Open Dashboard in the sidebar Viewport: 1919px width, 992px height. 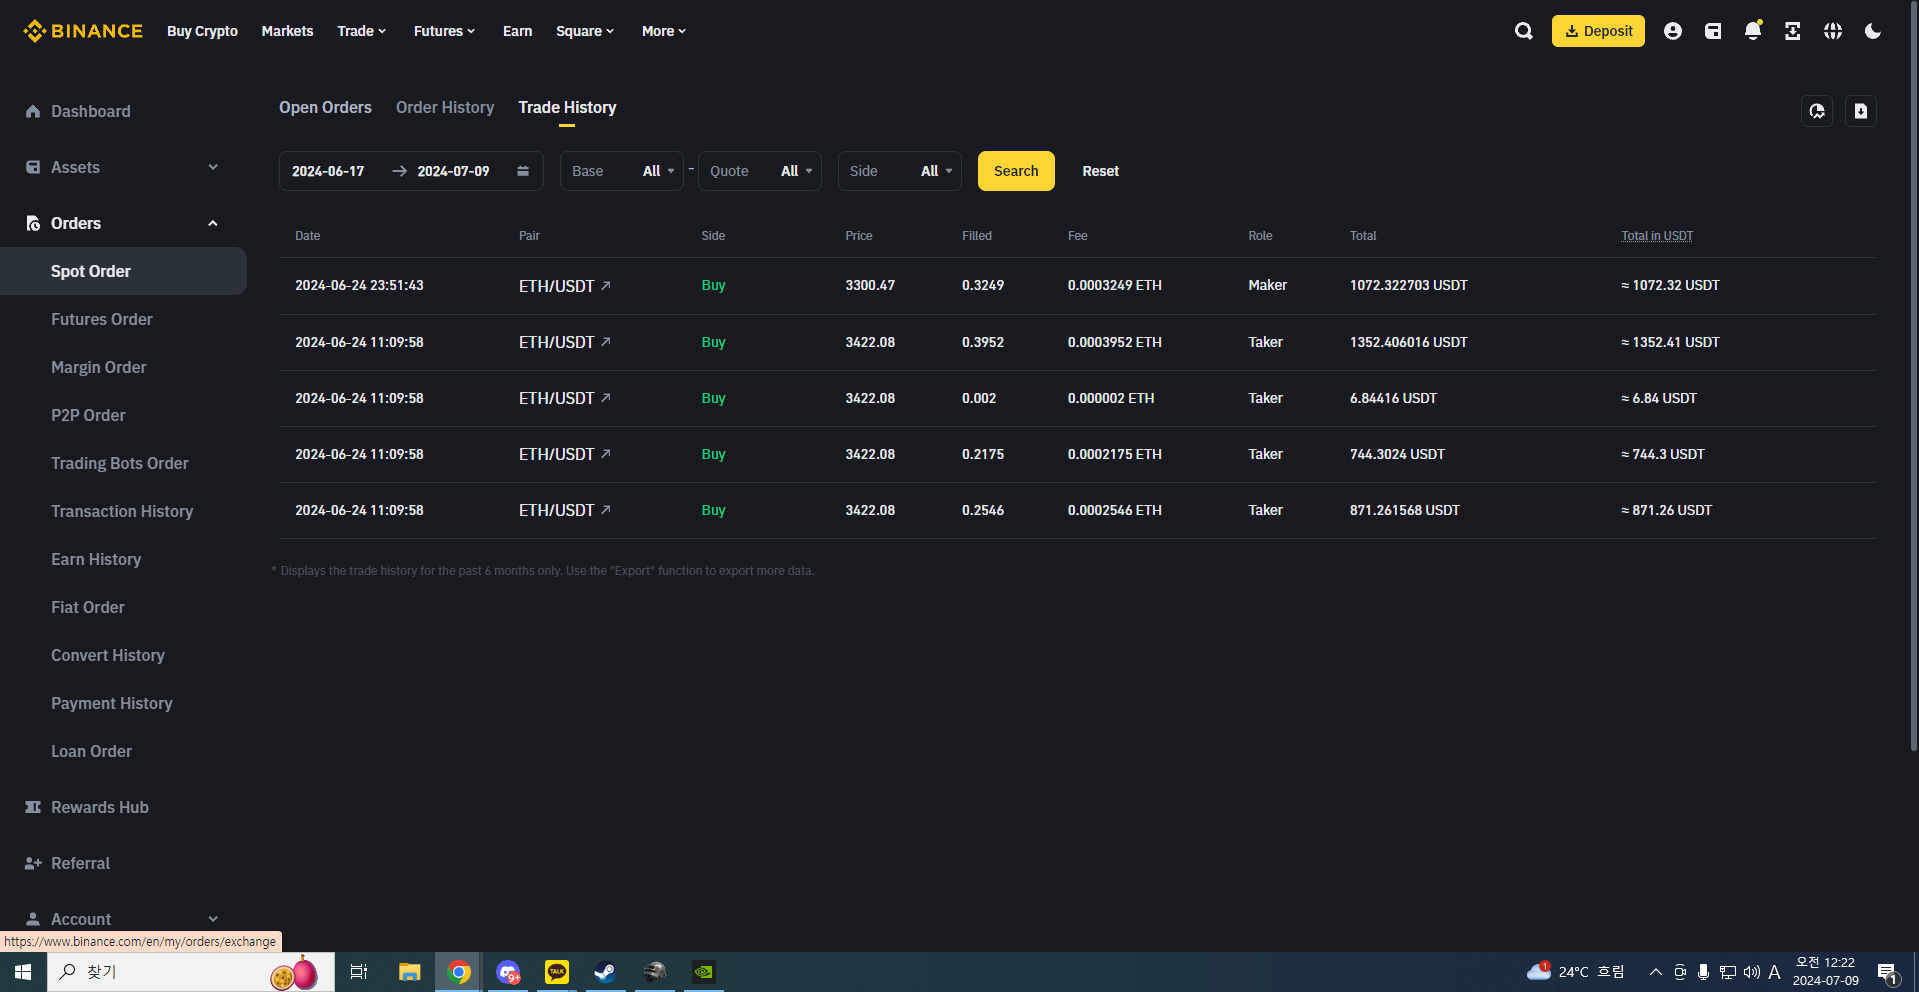pyautogui.click(x=90, y=111)
